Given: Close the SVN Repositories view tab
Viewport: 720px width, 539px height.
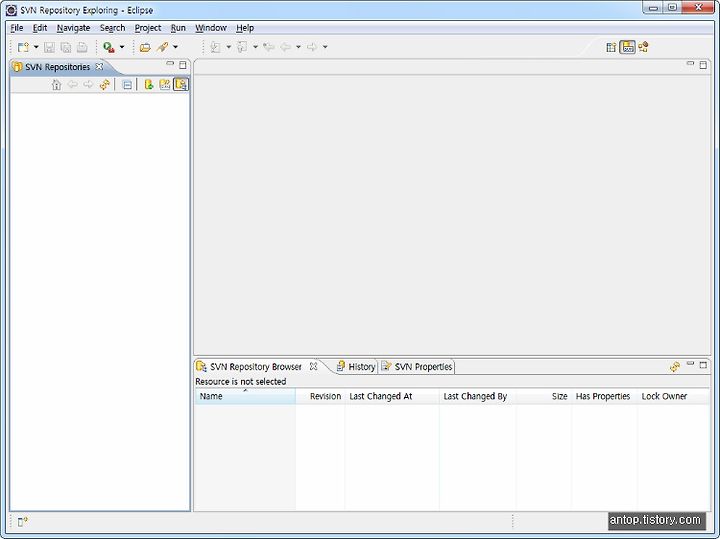Looking at the screenshot, I should tap(99, 67).
